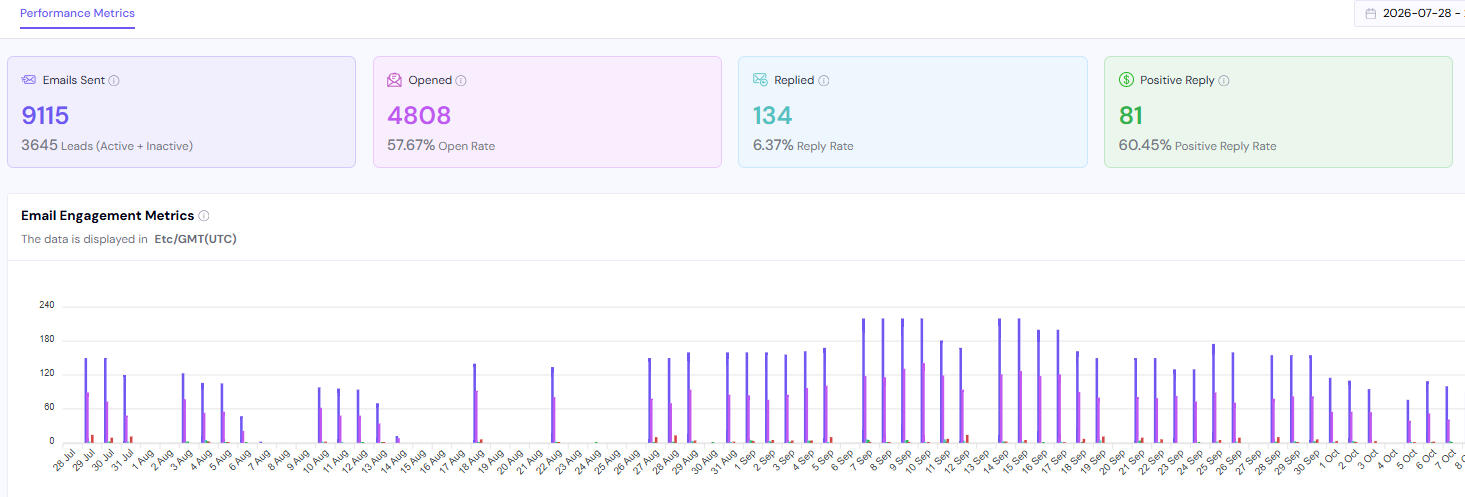
Task: Open the Performance Metrics tab
Action: point(77,14)
